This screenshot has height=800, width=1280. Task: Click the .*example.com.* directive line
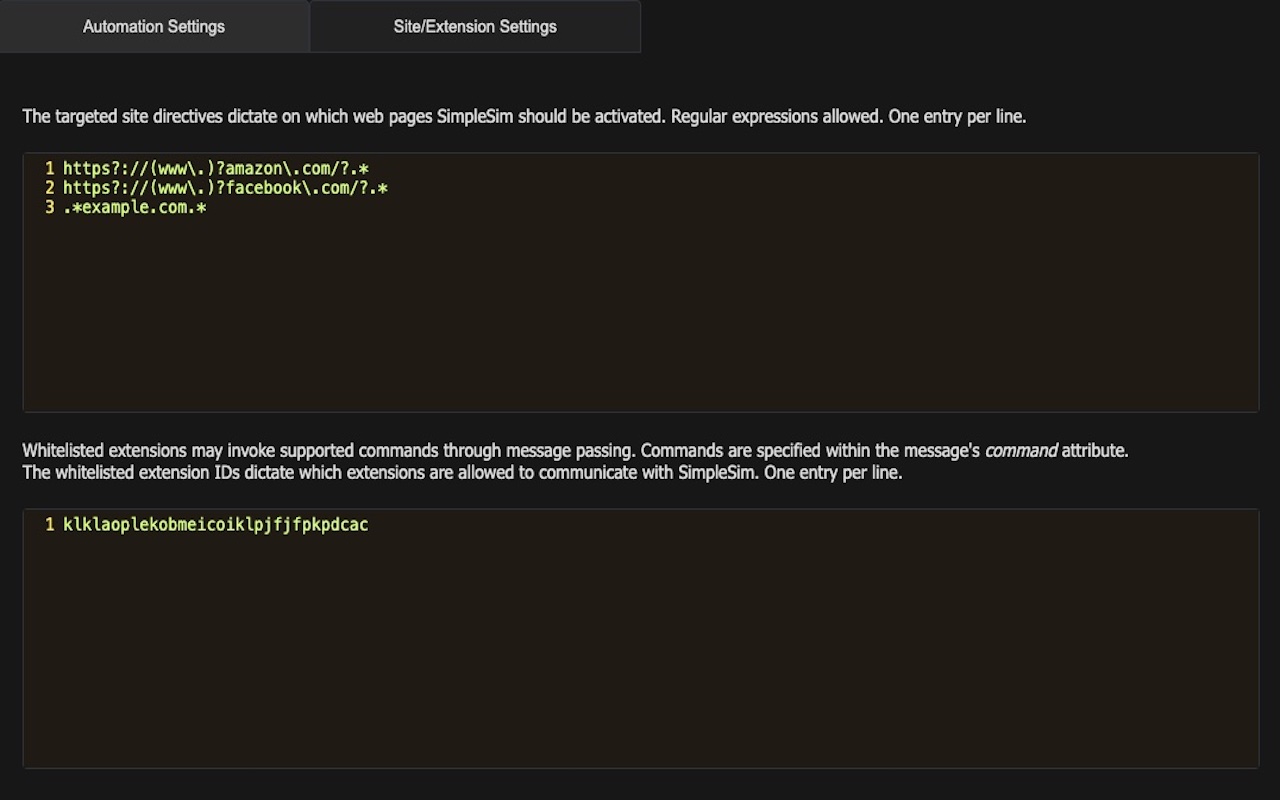[x=134, y=208]
